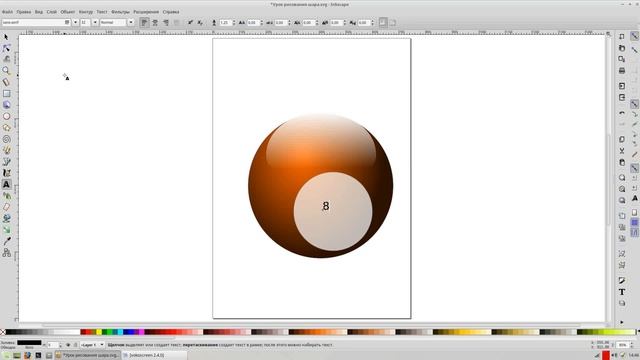Select the Rectangle tool

[6, 93]
